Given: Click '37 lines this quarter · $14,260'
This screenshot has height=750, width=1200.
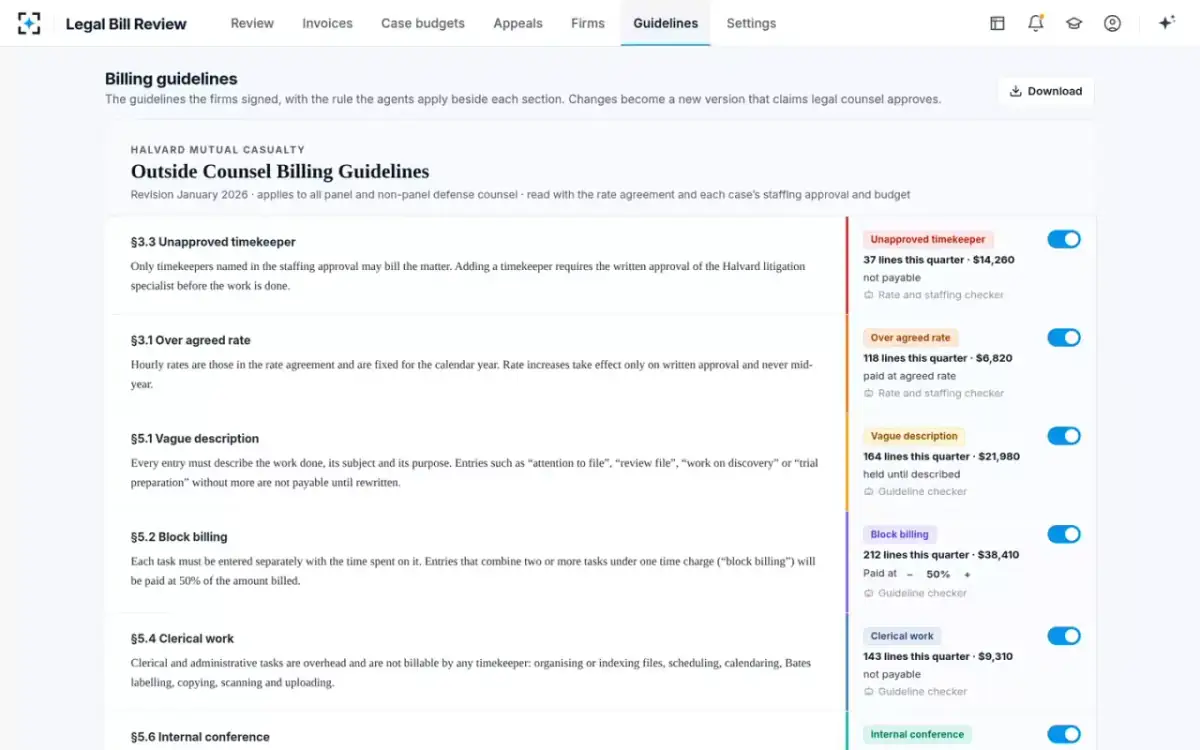Looking at the screenshot, I should (x=939, y=260).
